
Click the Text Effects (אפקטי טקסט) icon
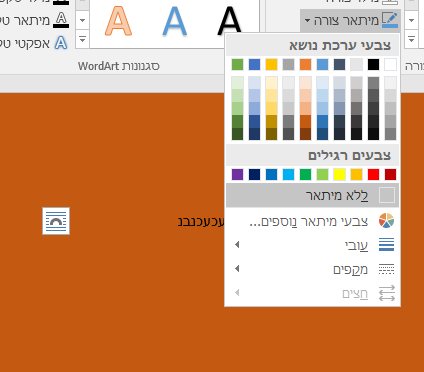tap(61, 43)
